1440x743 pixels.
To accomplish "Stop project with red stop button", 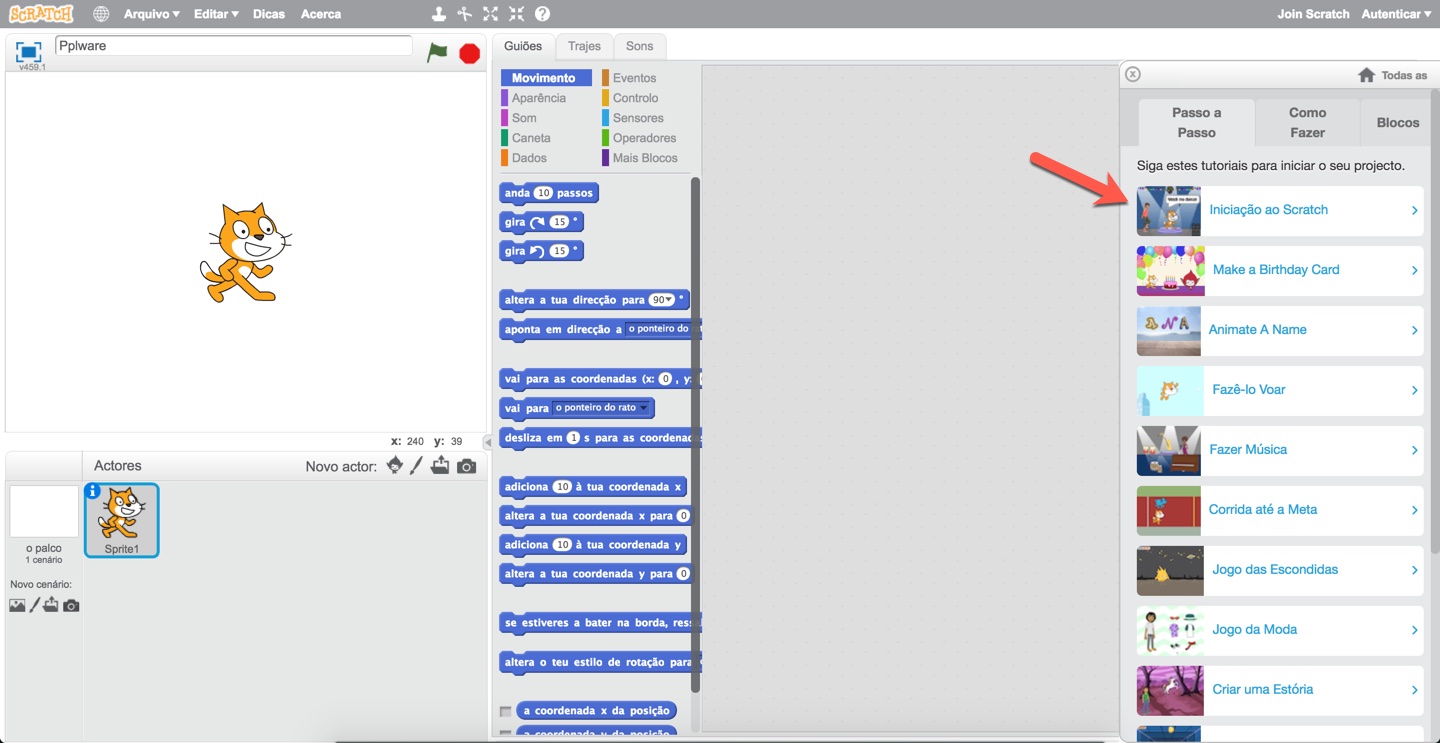I will pos(470,53).
